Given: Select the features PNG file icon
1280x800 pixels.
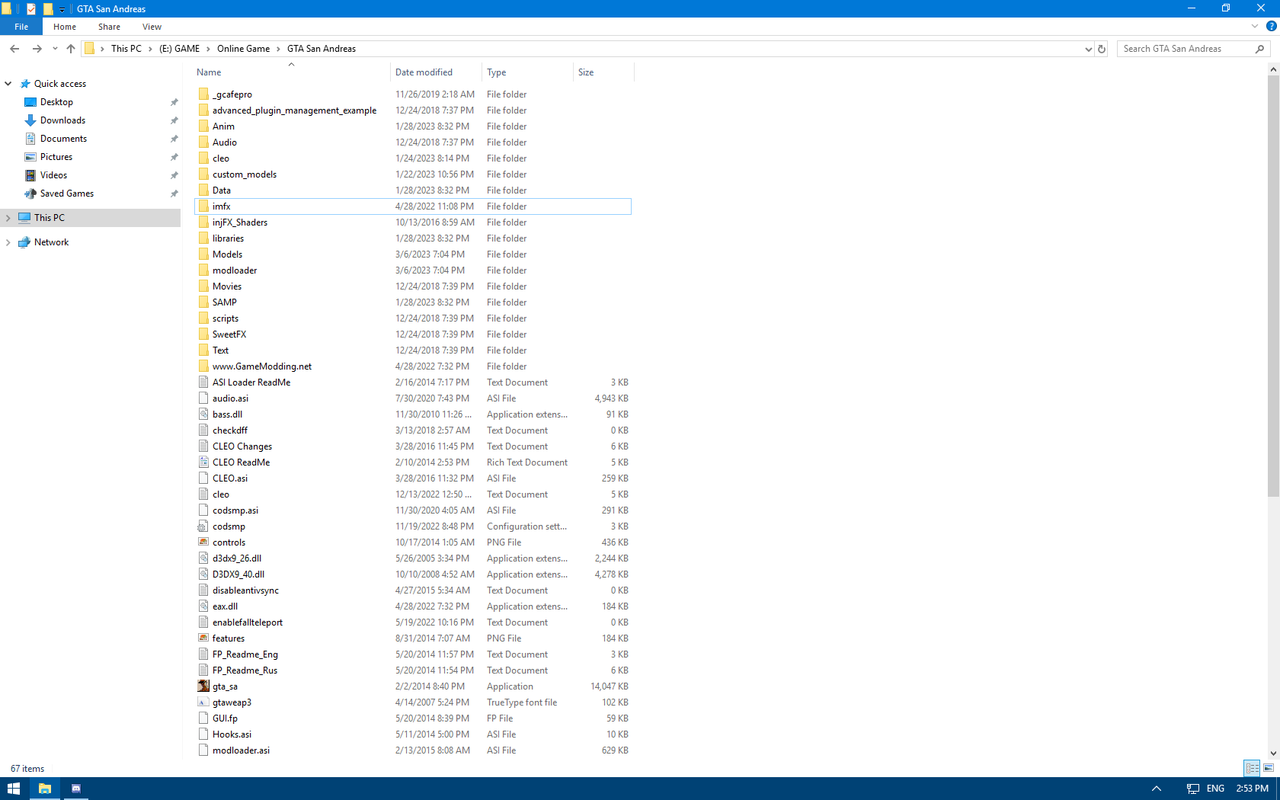Looking at the screenshot, I should click(x=204, y=638).
